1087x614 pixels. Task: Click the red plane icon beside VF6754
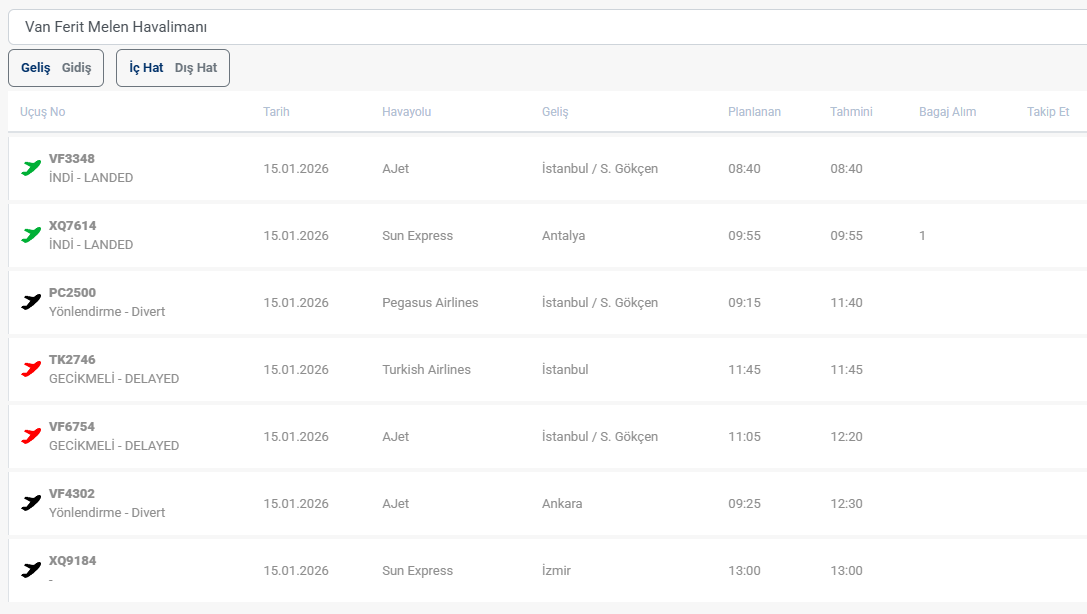31,436
